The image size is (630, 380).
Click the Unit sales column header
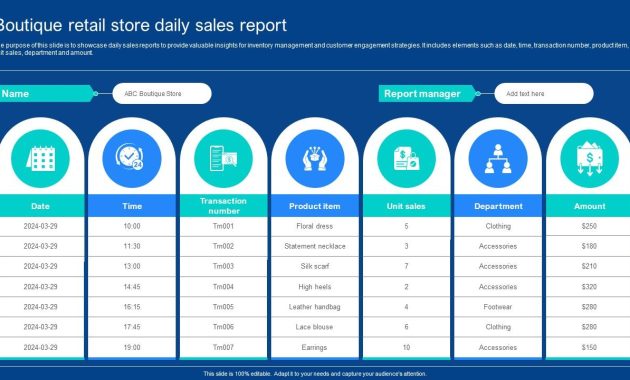(x=407, y=206)
